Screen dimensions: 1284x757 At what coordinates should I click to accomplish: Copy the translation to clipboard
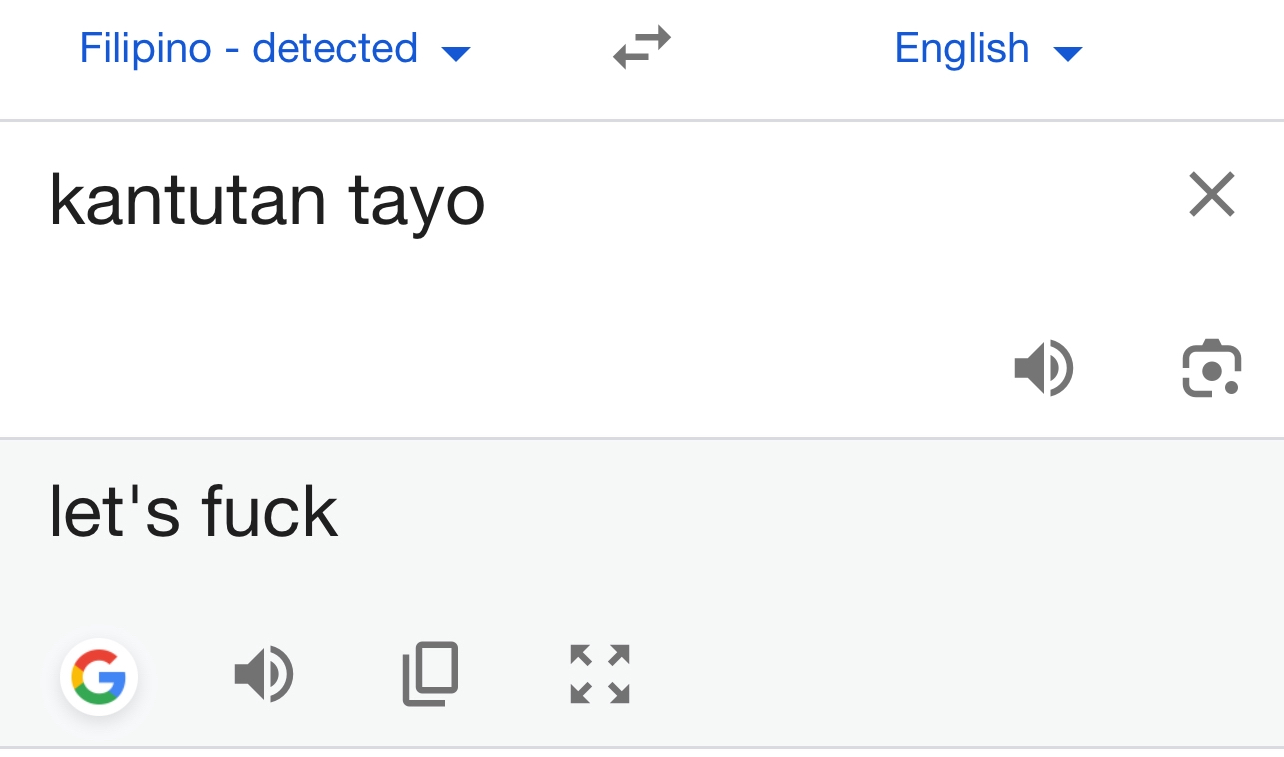click(431, 674)
